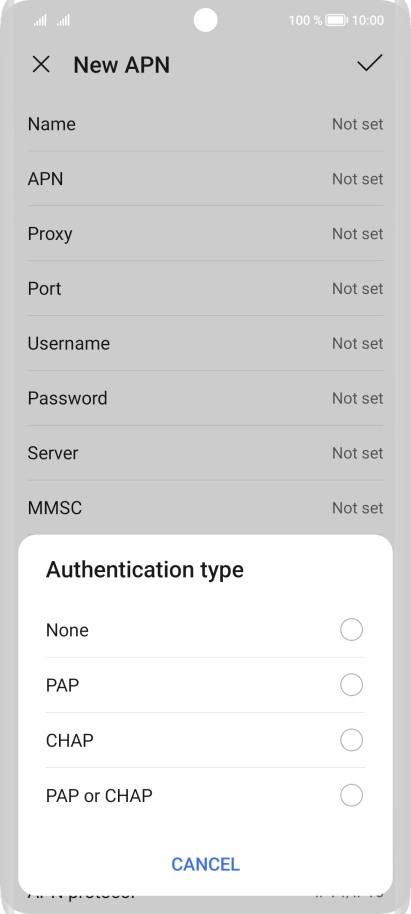Edit the Server setting

(205, 453)
